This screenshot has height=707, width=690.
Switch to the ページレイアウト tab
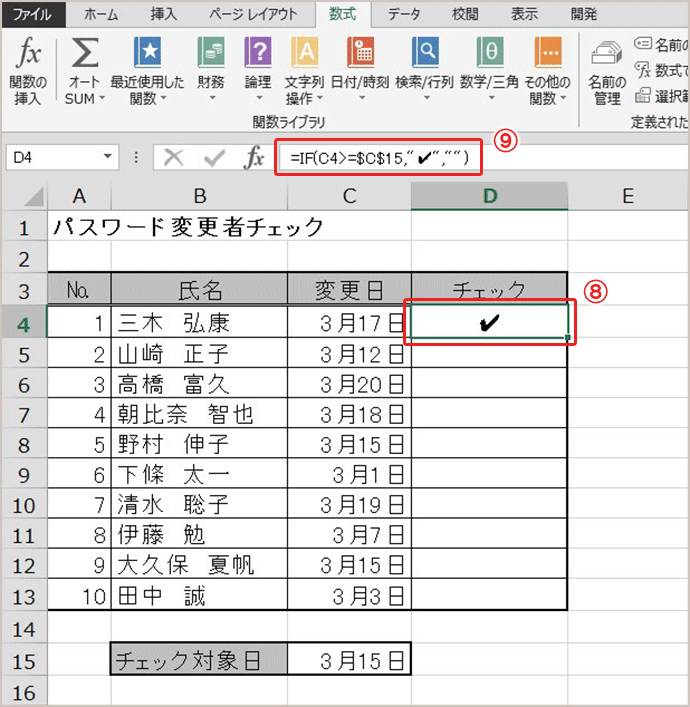253,14
